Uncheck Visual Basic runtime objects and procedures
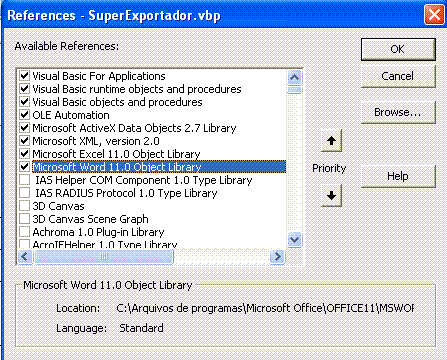 pos(24,89)
